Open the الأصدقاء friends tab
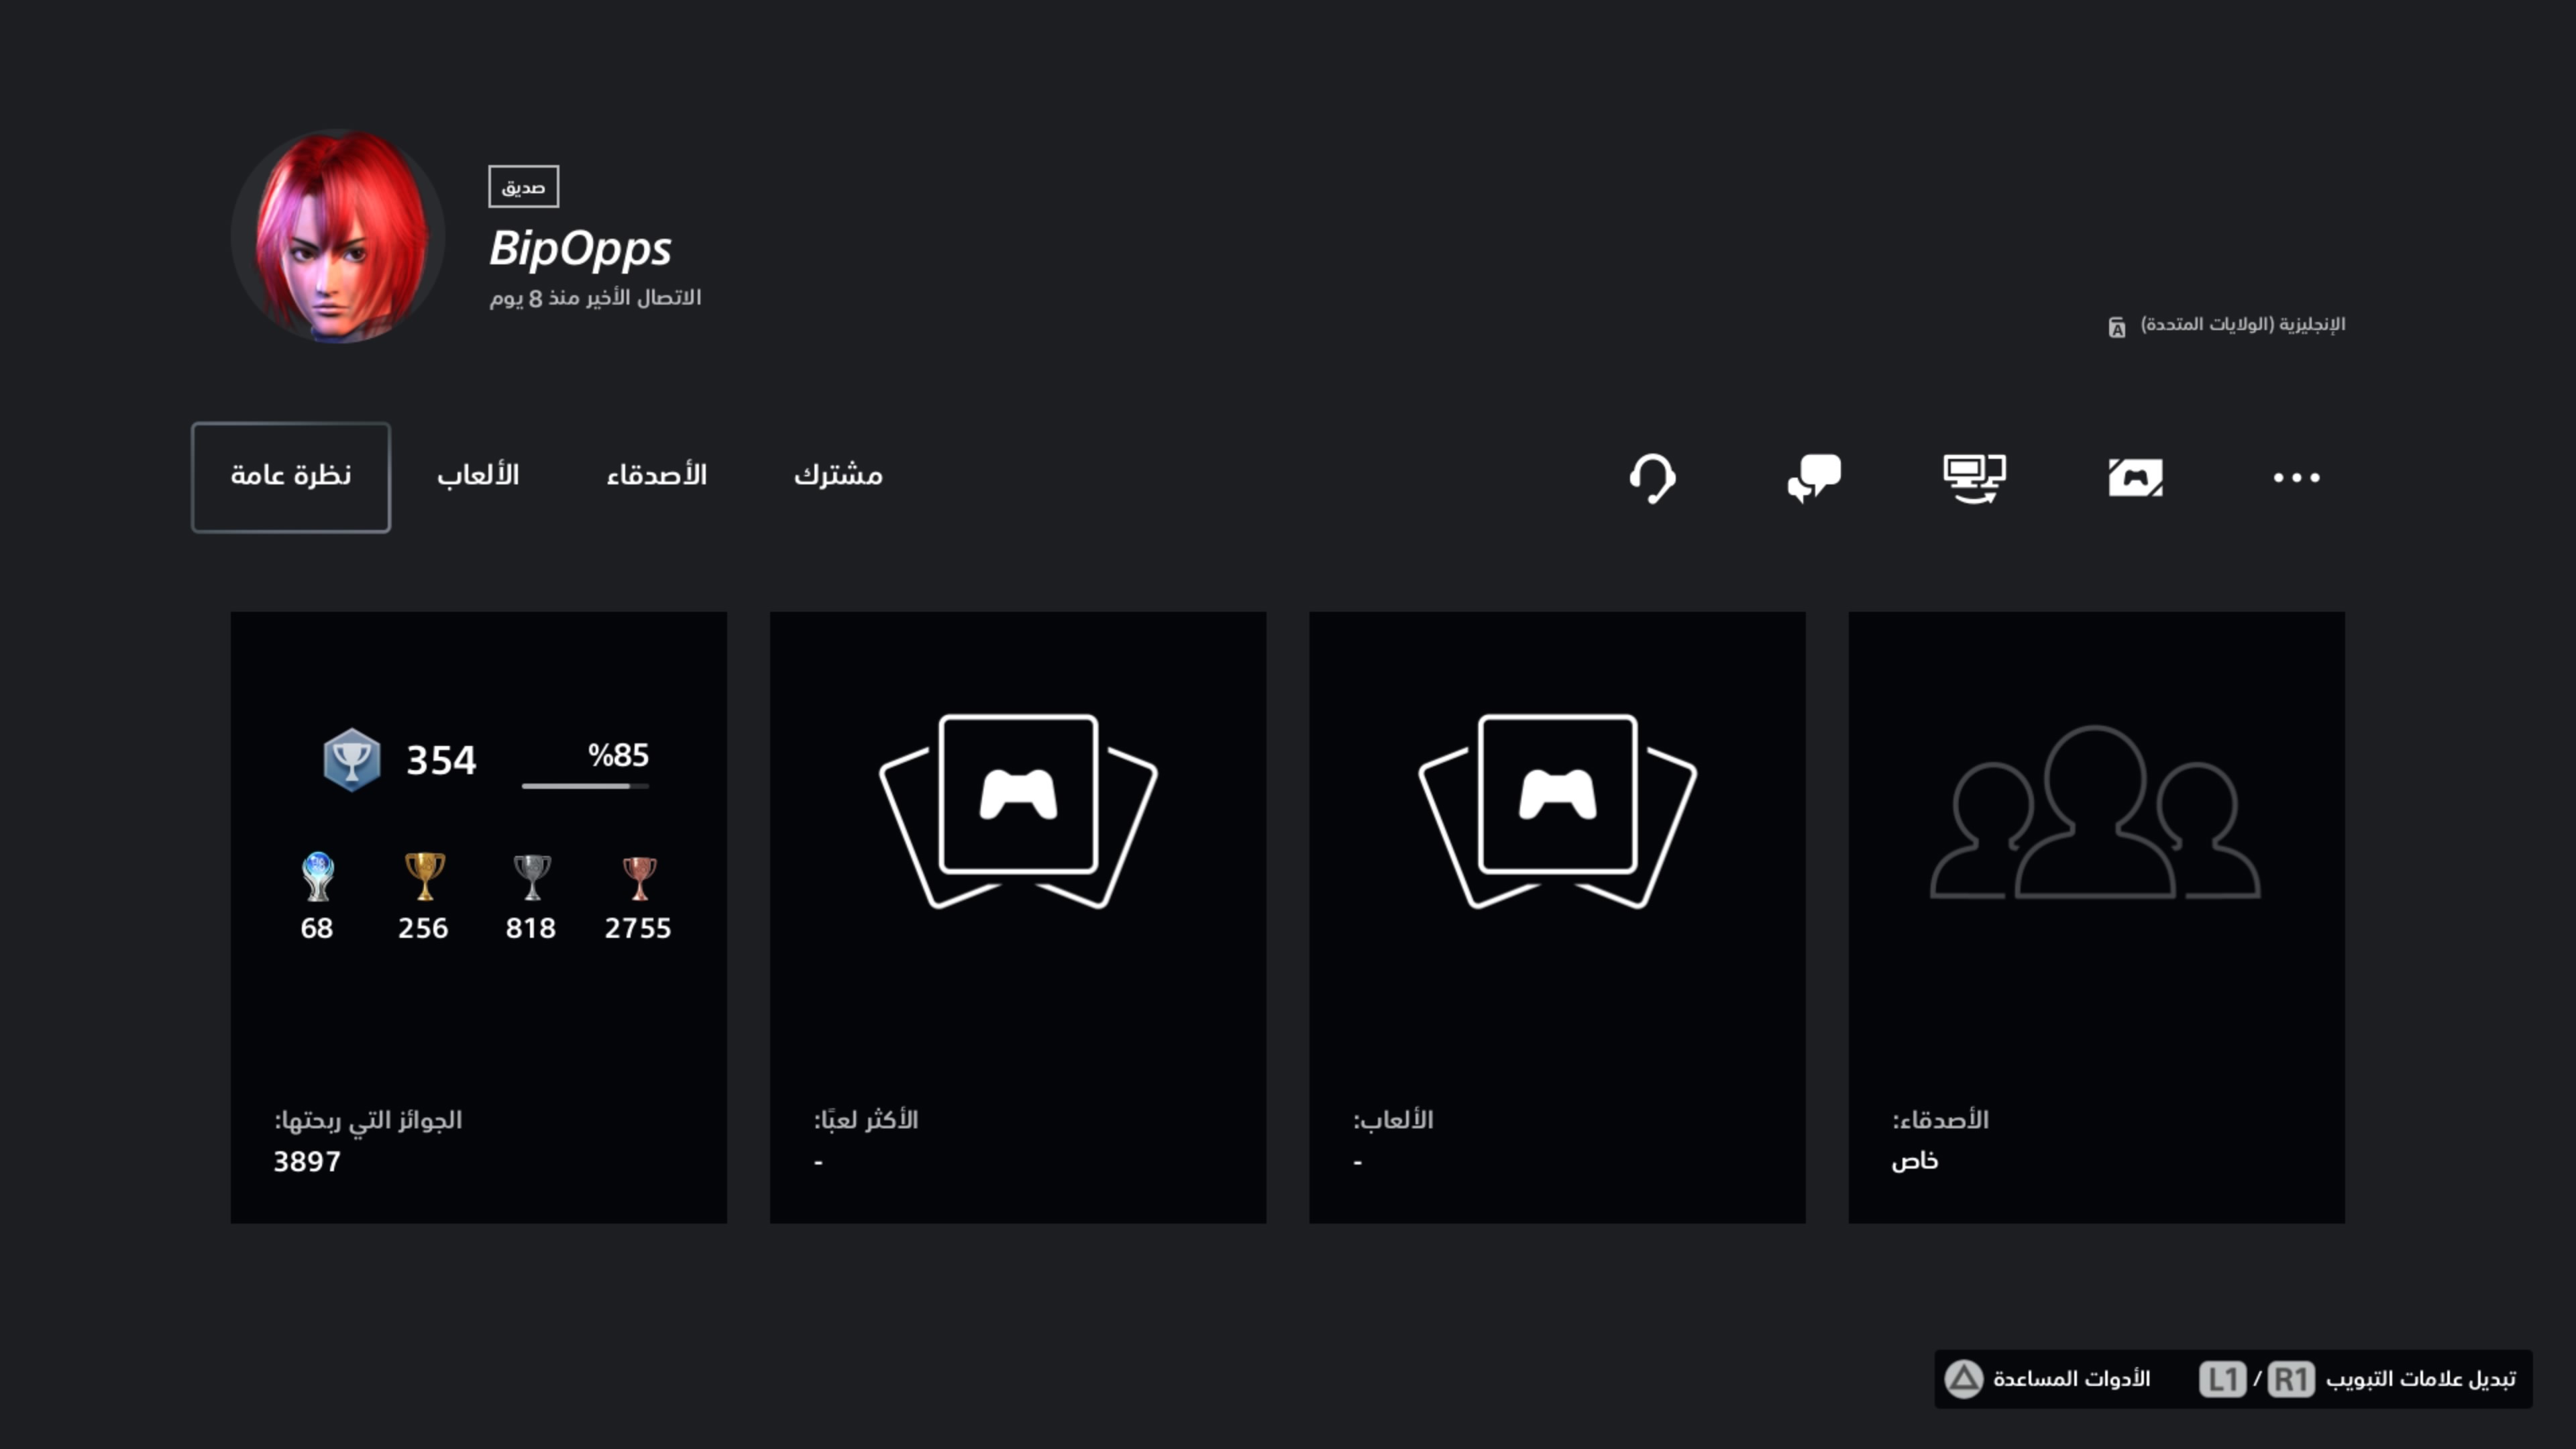Screen dimensions: 2576x1449 coord(656,476)
